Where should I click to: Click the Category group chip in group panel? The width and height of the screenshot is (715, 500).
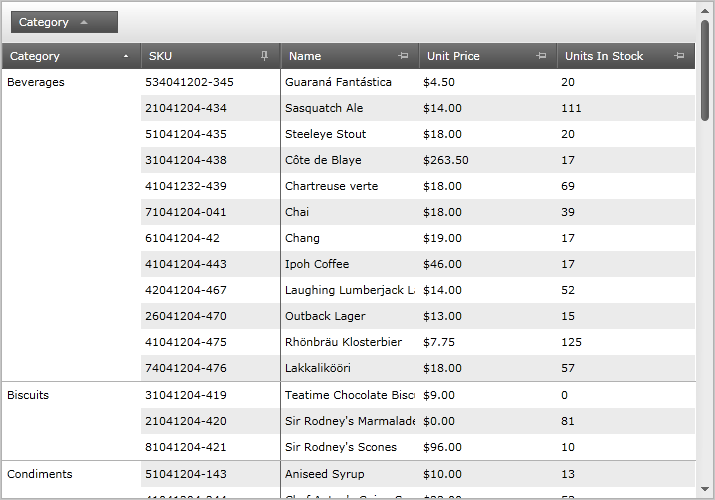coord(45,22)
